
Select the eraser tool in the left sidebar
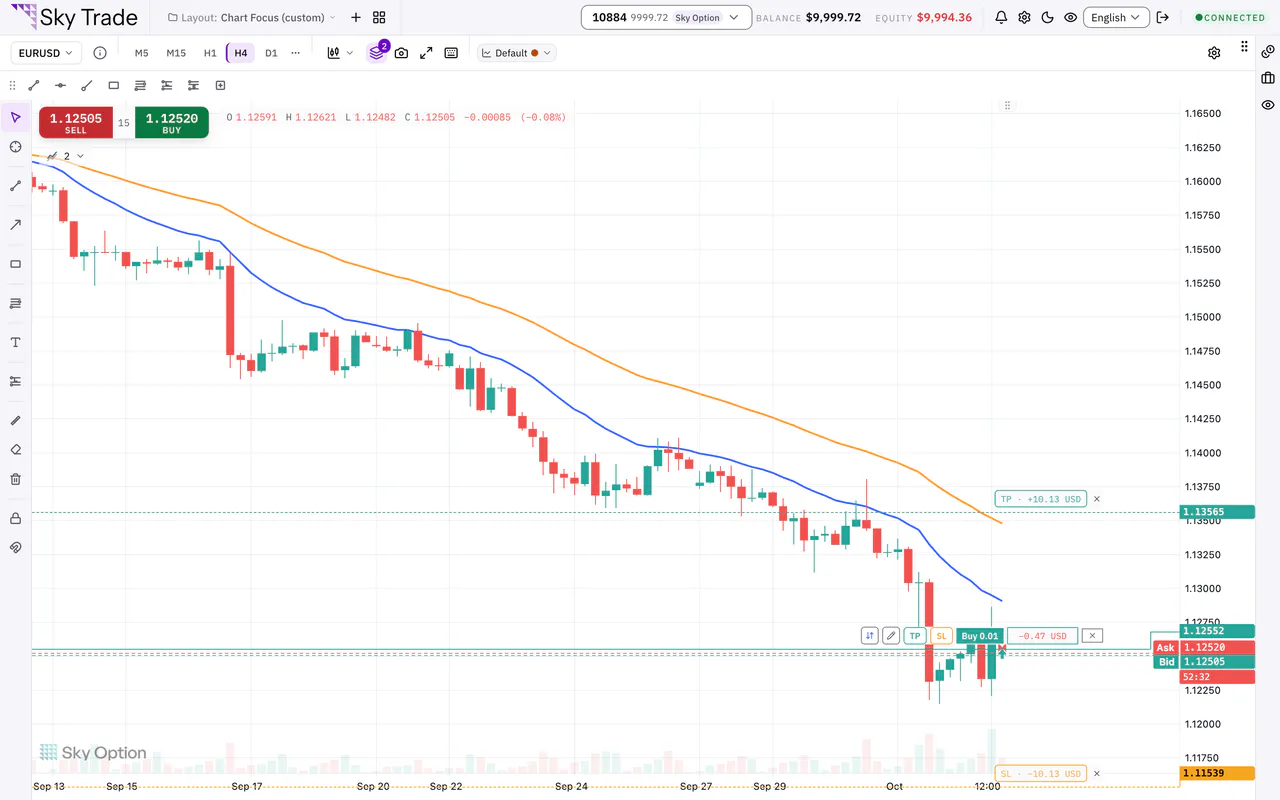[16, 449]
